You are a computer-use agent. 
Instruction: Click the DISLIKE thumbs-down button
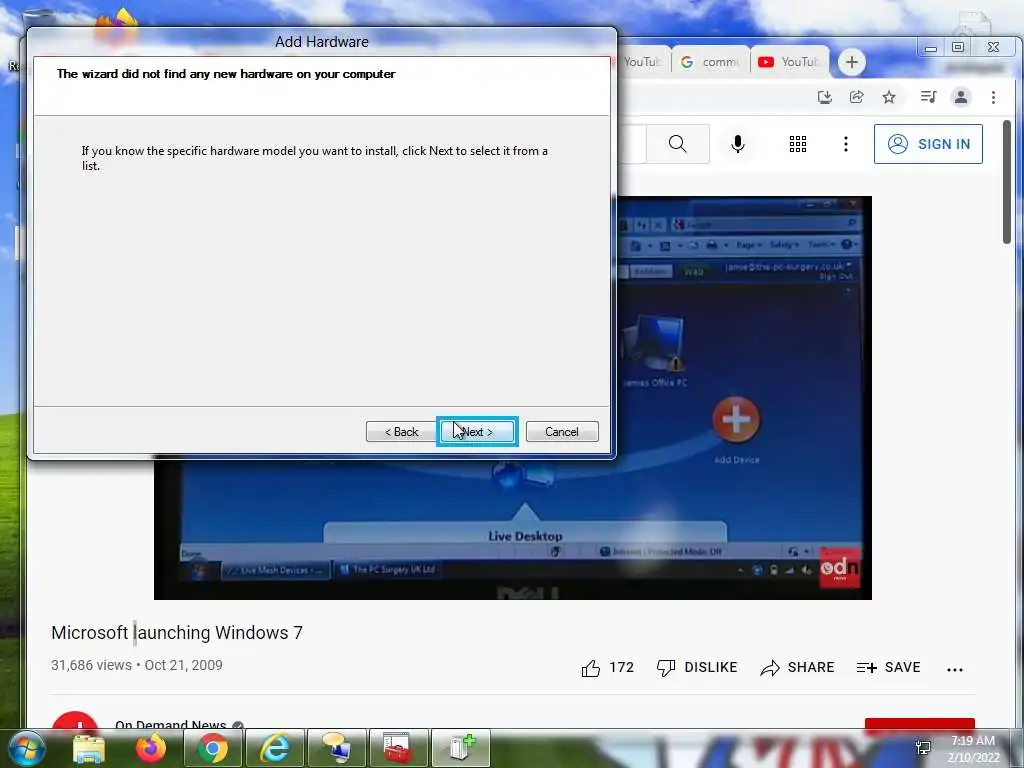click(697, 667)
